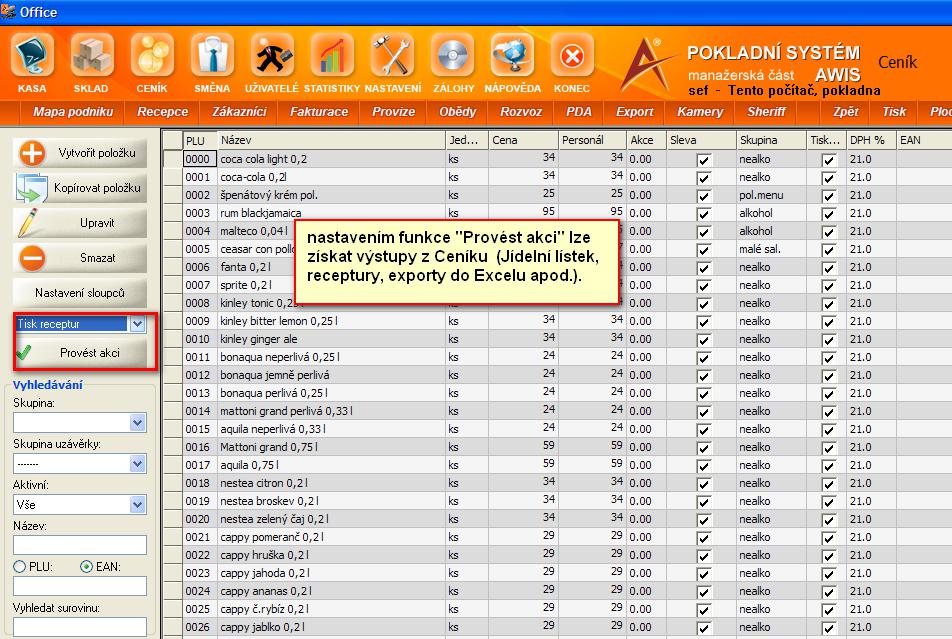
Task: Toggle Tisk checkbox for rum blackjamaica row
Action: click(829, 214)
